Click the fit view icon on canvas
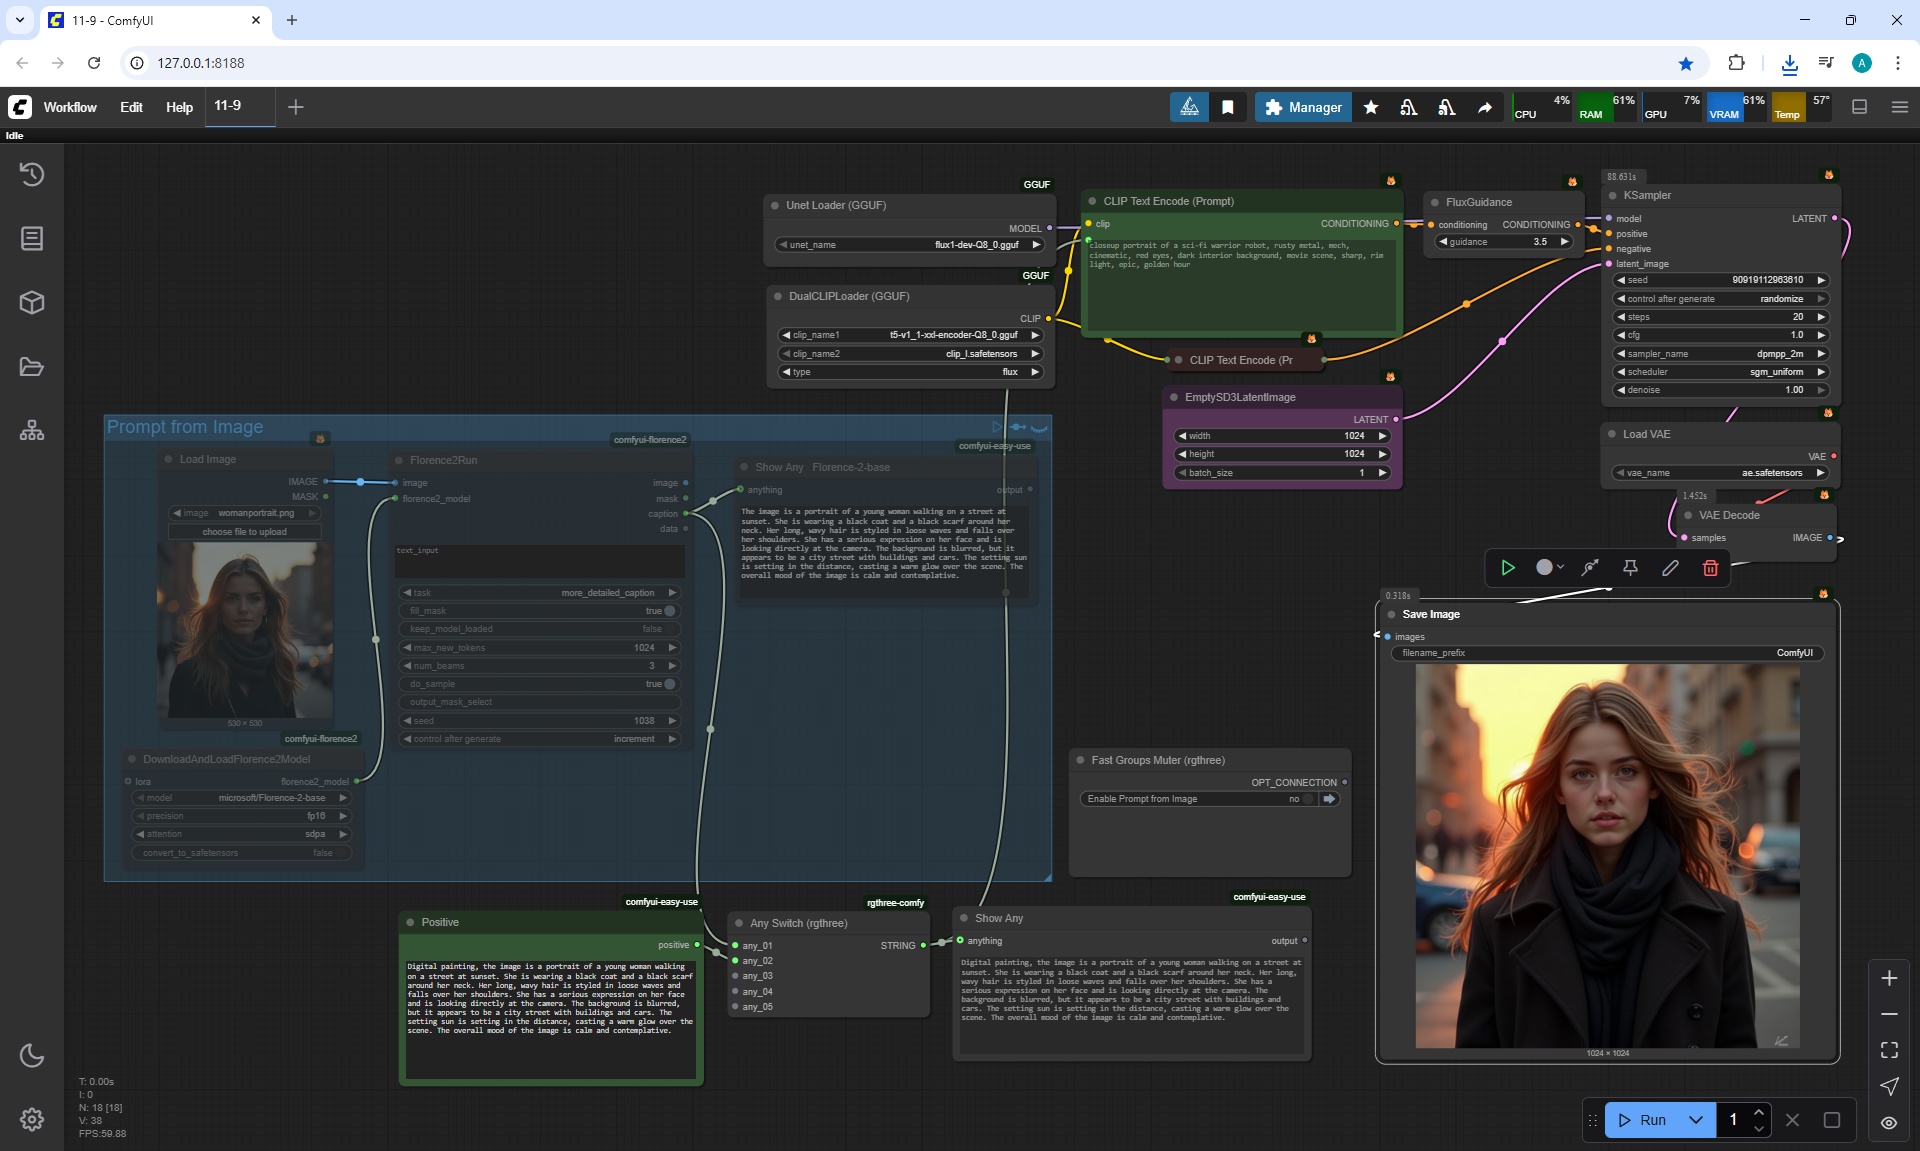Screen dimensions: 1920x1151 [x=1889, y=1050]
